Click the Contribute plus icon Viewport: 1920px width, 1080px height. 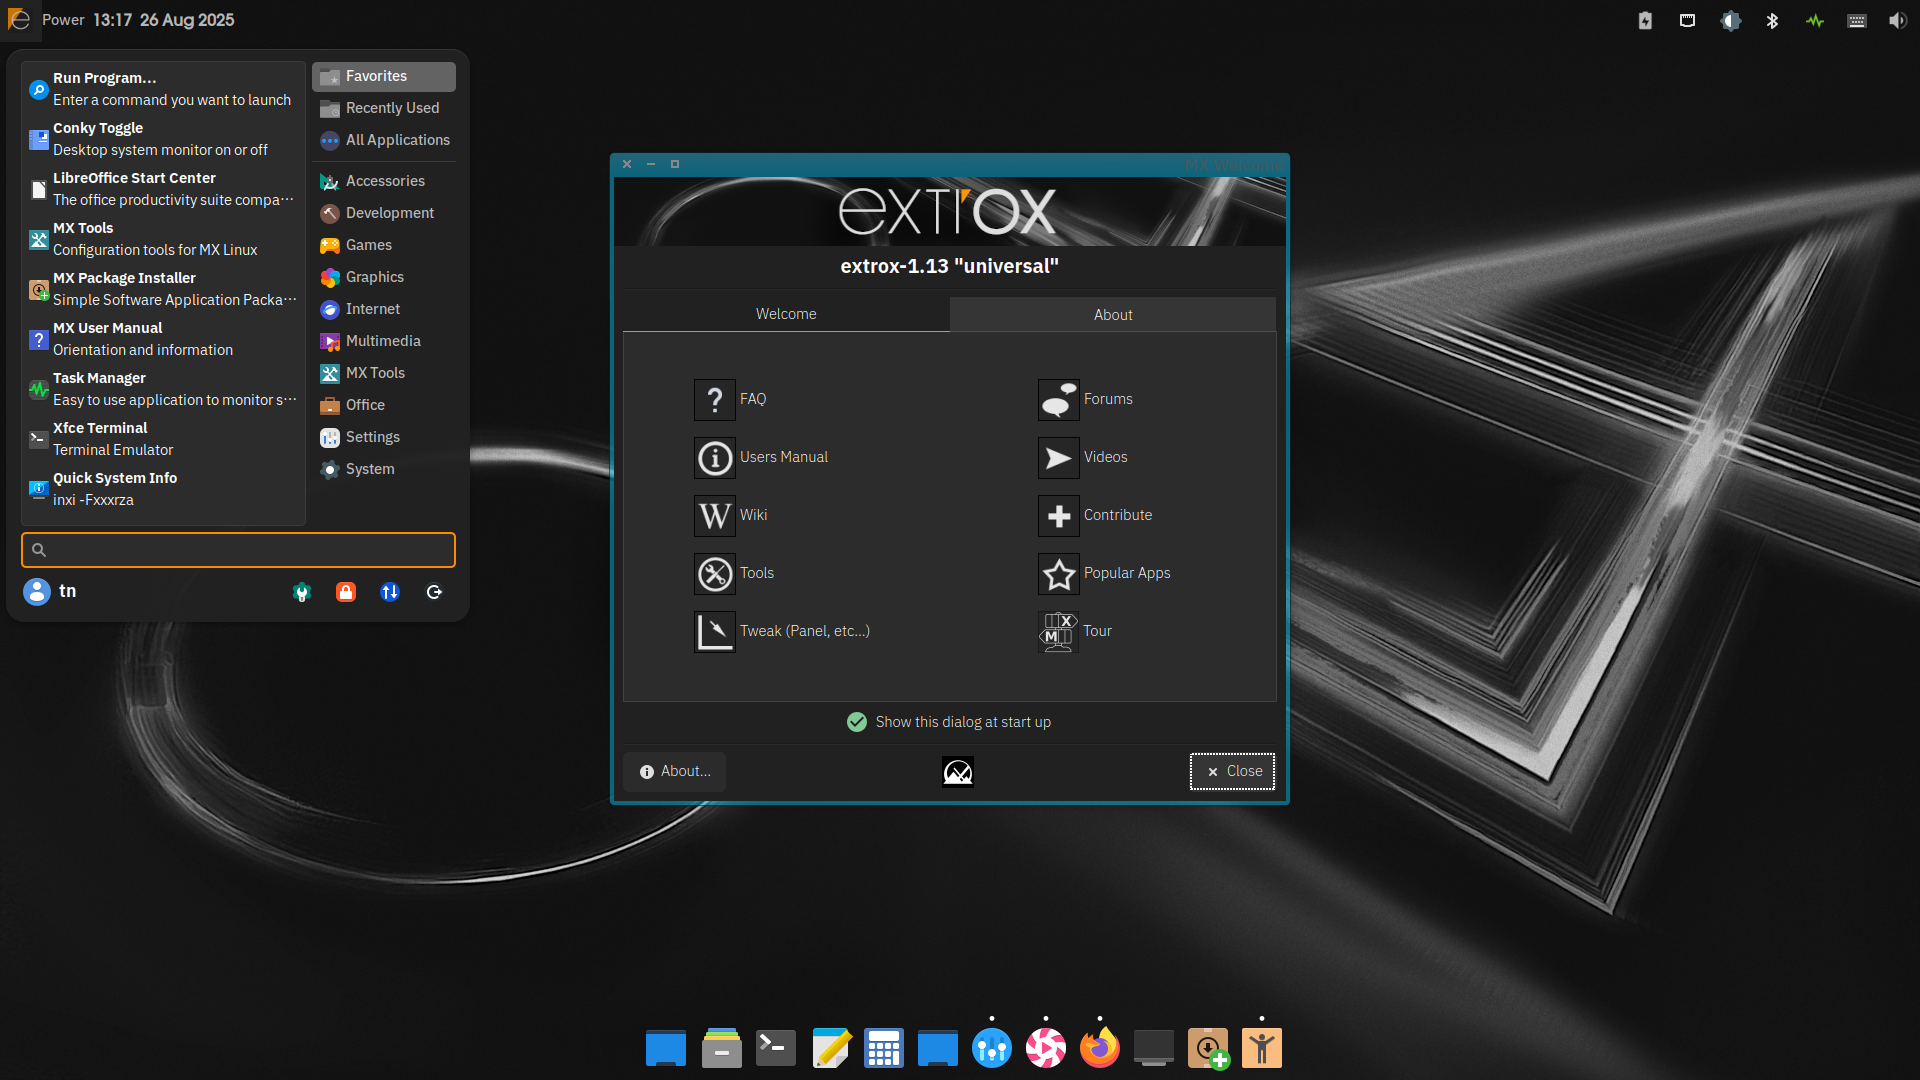pyautogui.click(x=1058, y=516)
